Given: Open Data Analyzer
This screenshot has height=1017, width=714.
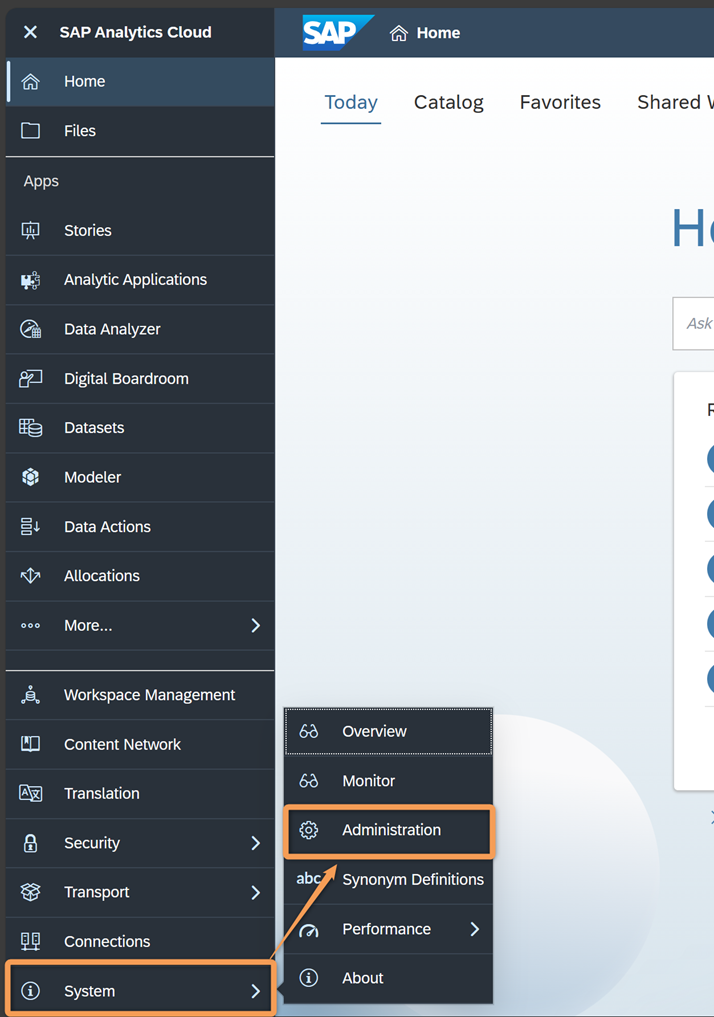Looking at the screenshot, I should pyautogui.click(x=140, y=329).
